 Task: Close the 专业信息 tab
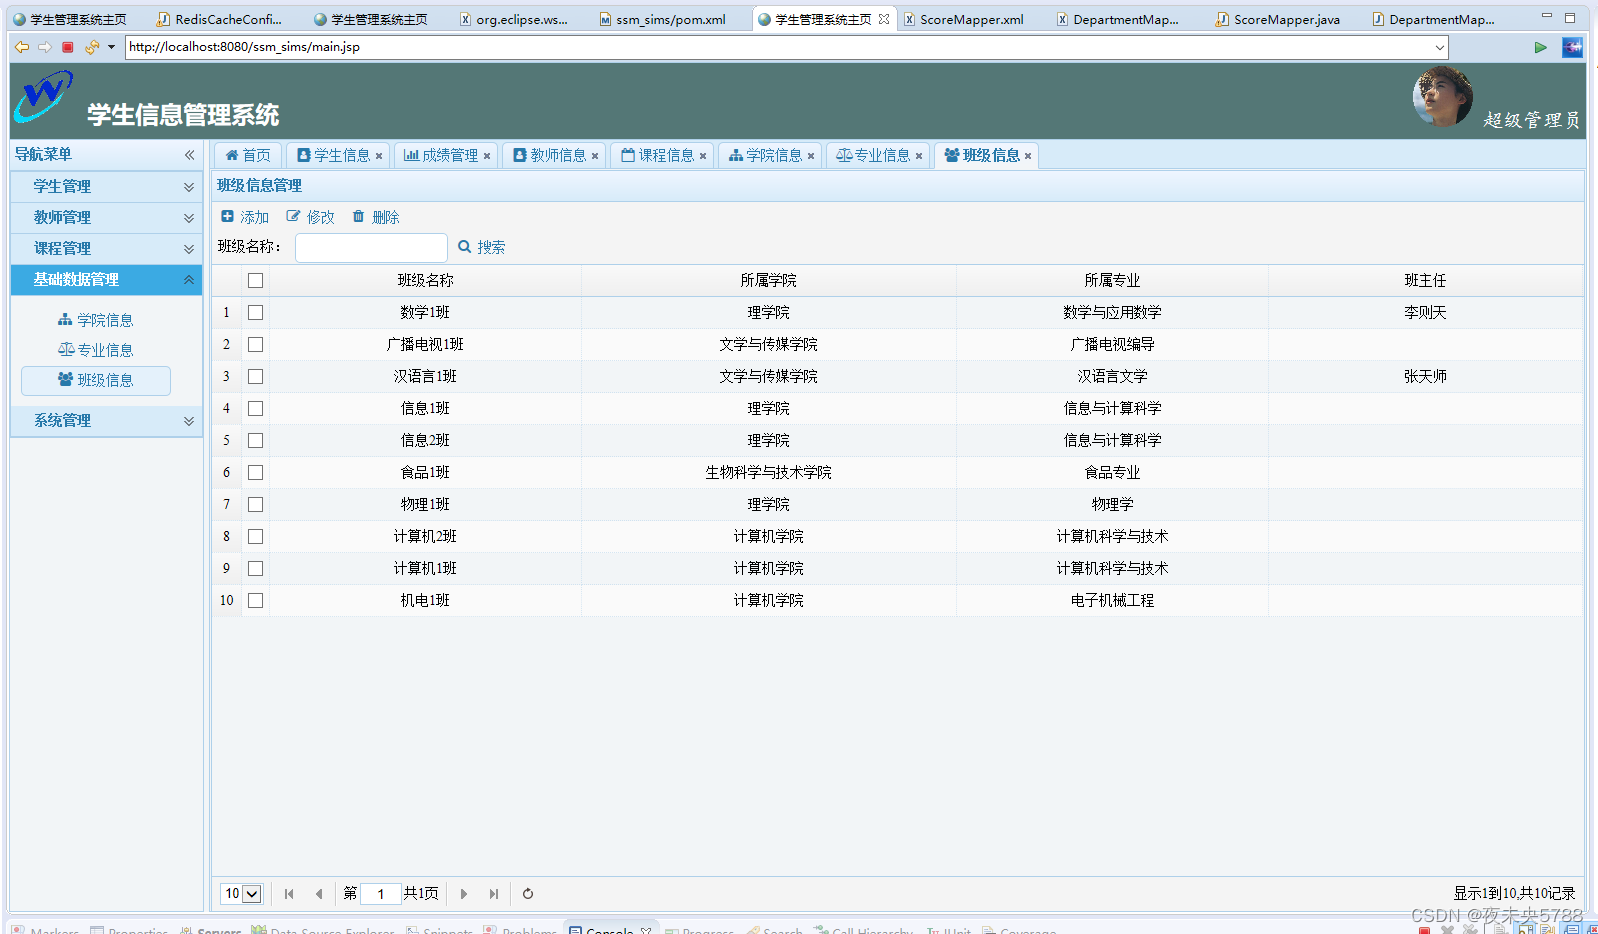pos(919,156)
